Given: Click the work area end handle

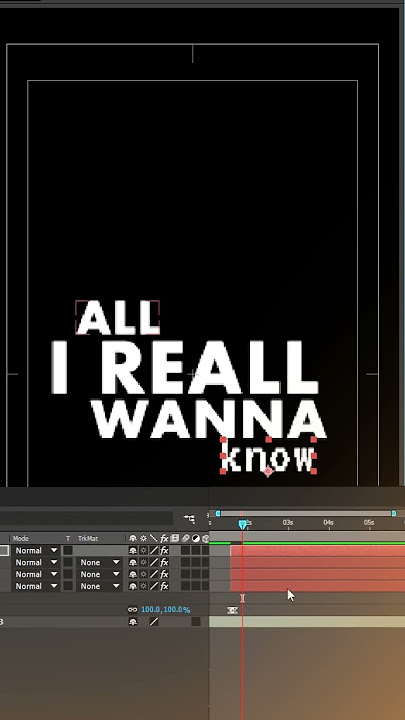Looking at the screenshot, I should click(394, 513).
